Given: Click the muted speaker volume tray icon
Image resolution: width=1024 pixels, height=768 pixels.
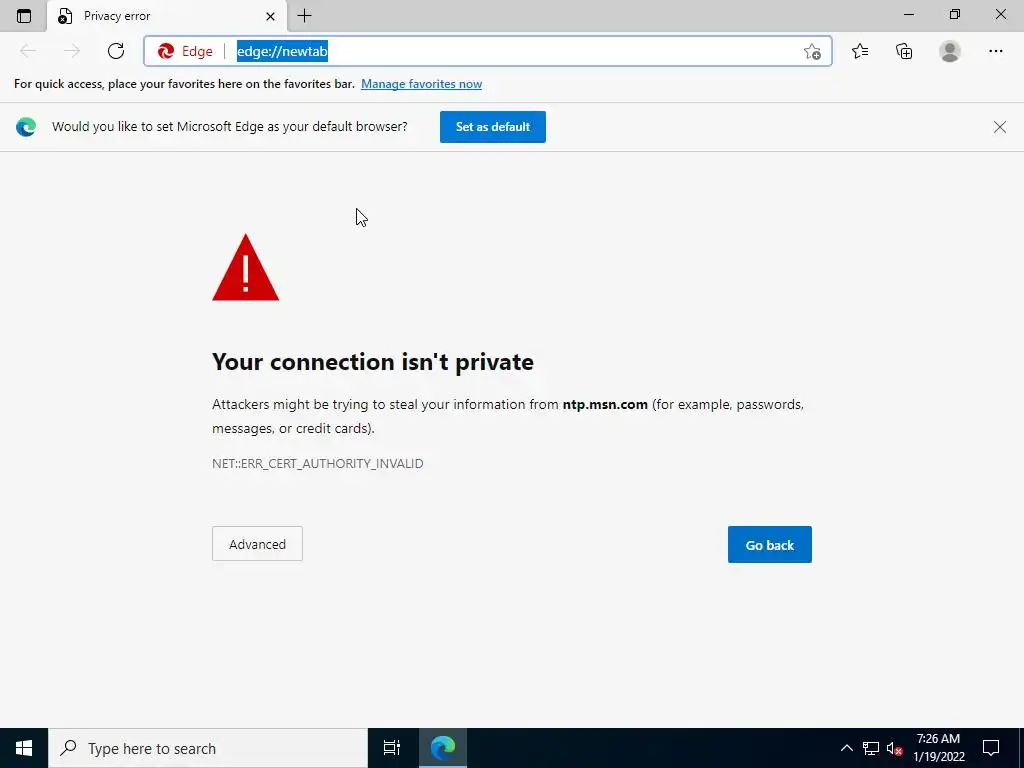Looking at the screenshot, I should (x=894, y=748).
